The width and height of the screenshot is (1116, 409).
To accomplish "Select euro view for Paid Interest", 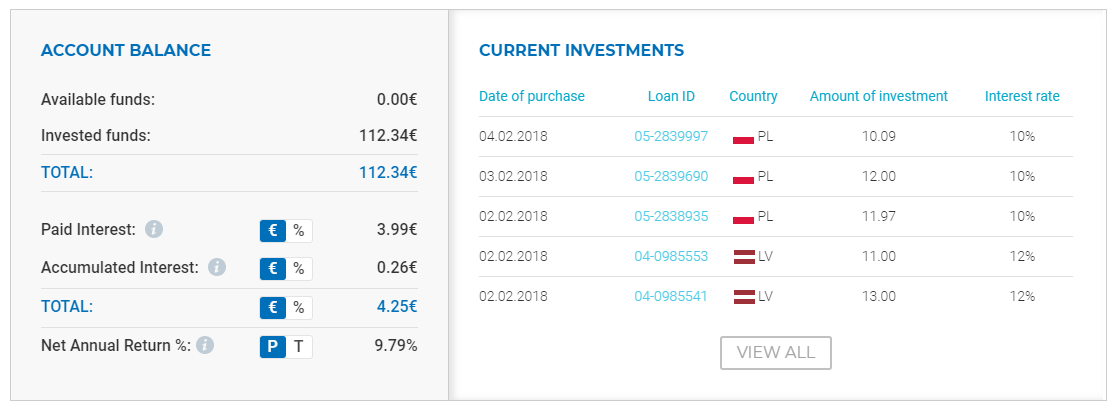I will coord(273,230).
